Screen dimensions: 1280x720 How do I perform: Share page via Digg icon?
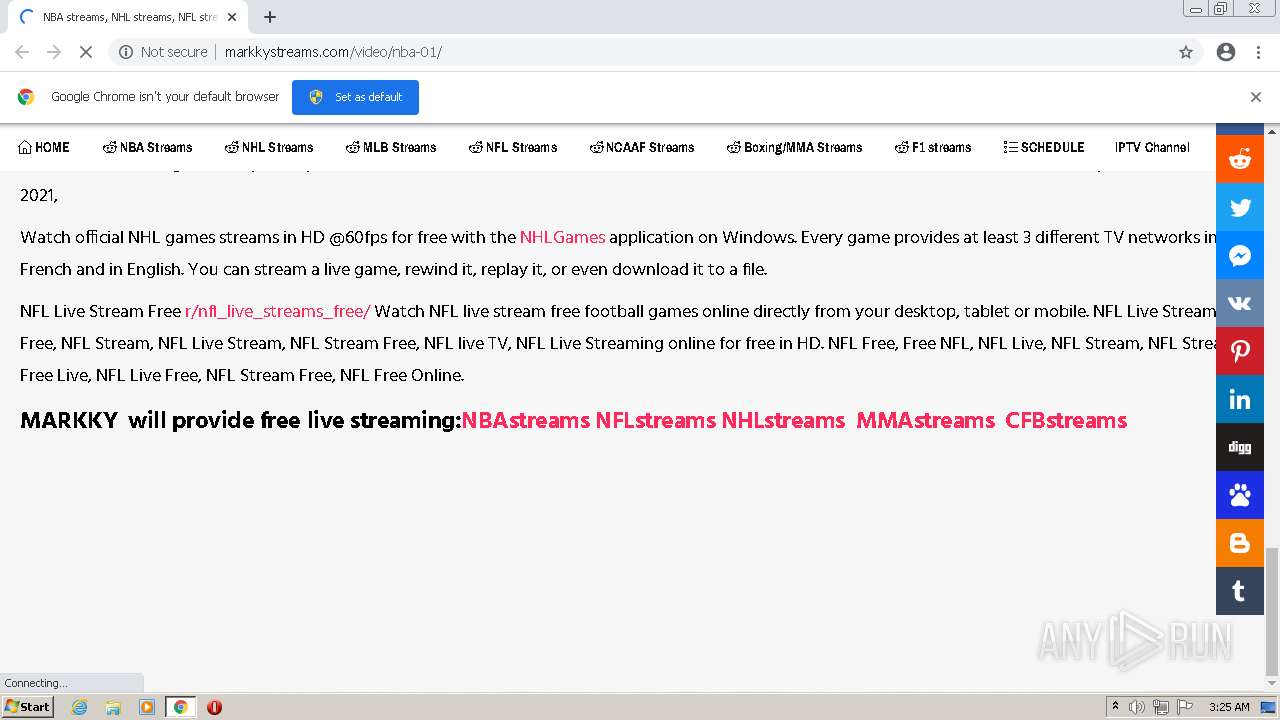coord(1240,447)
